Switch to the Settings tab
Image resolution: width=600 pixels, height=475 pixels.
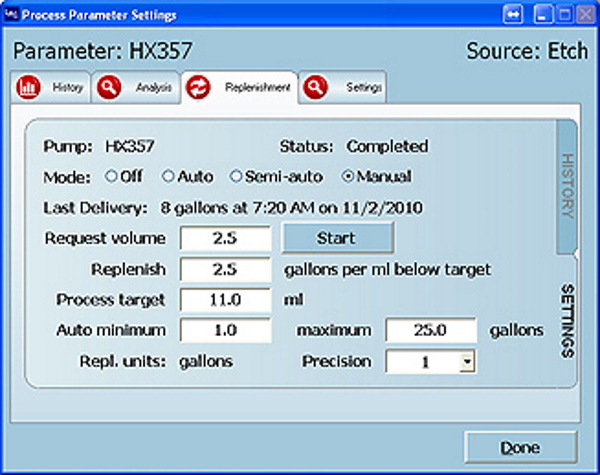[x=342, y=87]
